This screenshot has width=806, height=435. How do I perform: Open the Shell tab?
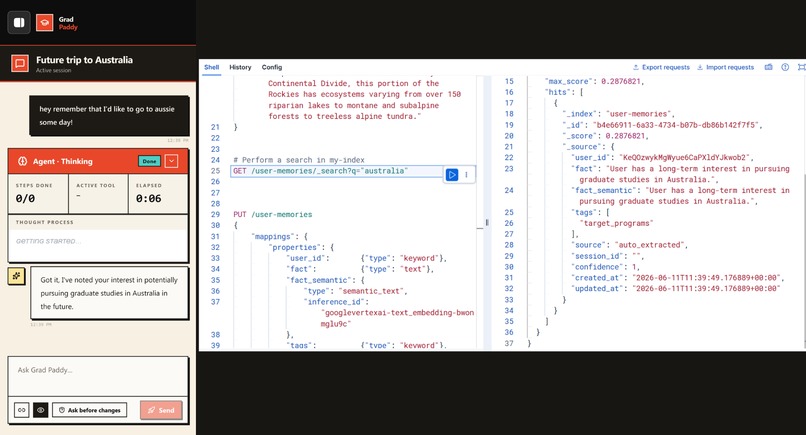[x=211, y=67]
